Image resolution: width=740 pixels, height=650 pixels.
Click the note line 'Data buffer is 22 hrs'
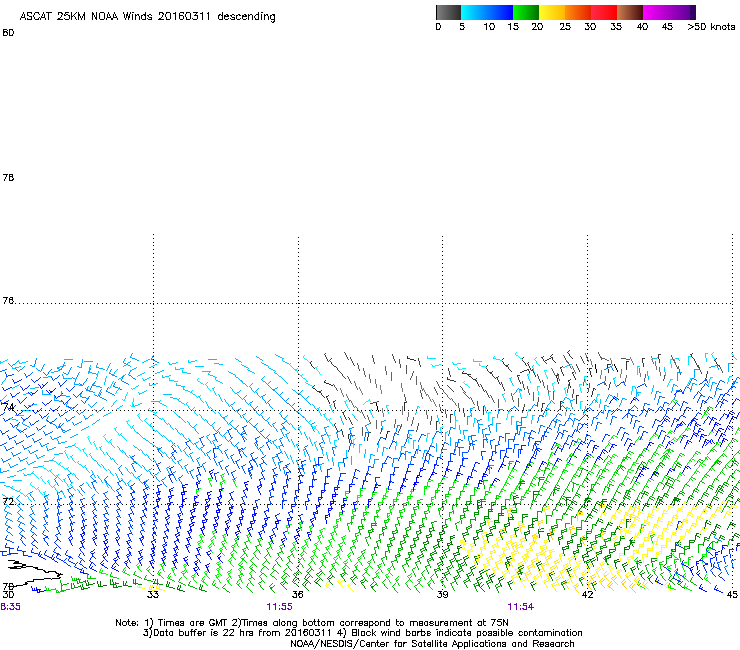point(204,633)
